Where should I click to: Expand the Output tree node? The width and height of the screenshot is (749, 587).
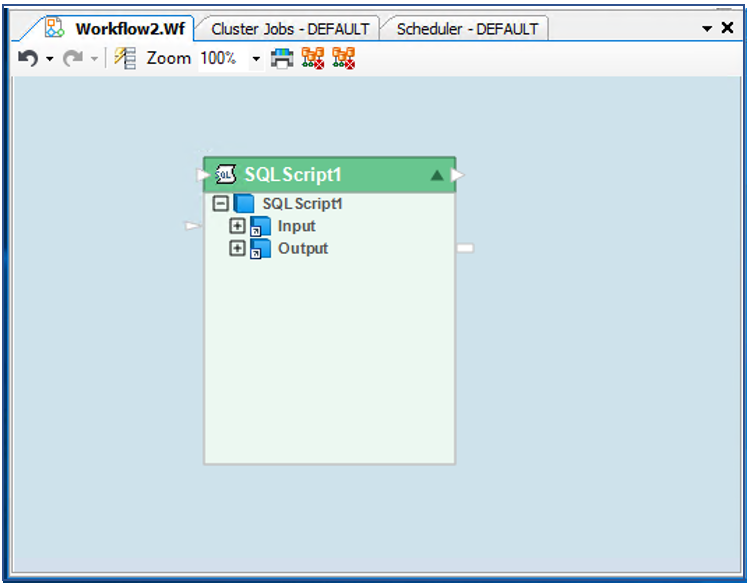pyautogui.click(x=237, y=249)
